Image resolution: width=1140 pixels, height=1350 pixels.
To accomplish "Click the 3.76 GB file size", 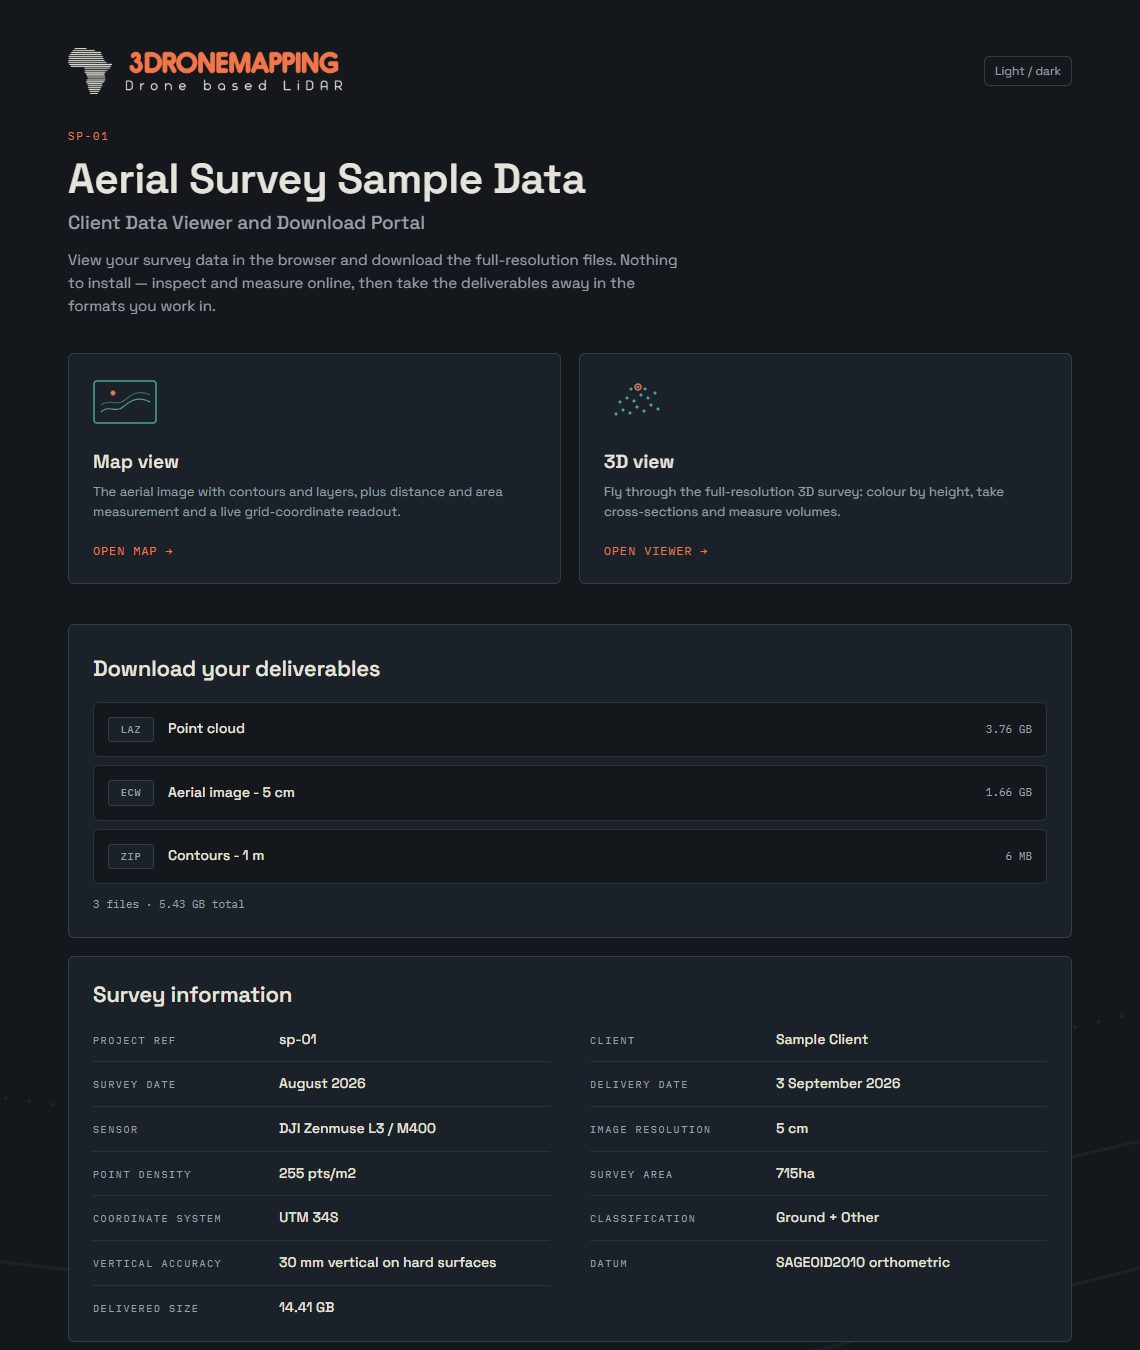I will 1008,729.
